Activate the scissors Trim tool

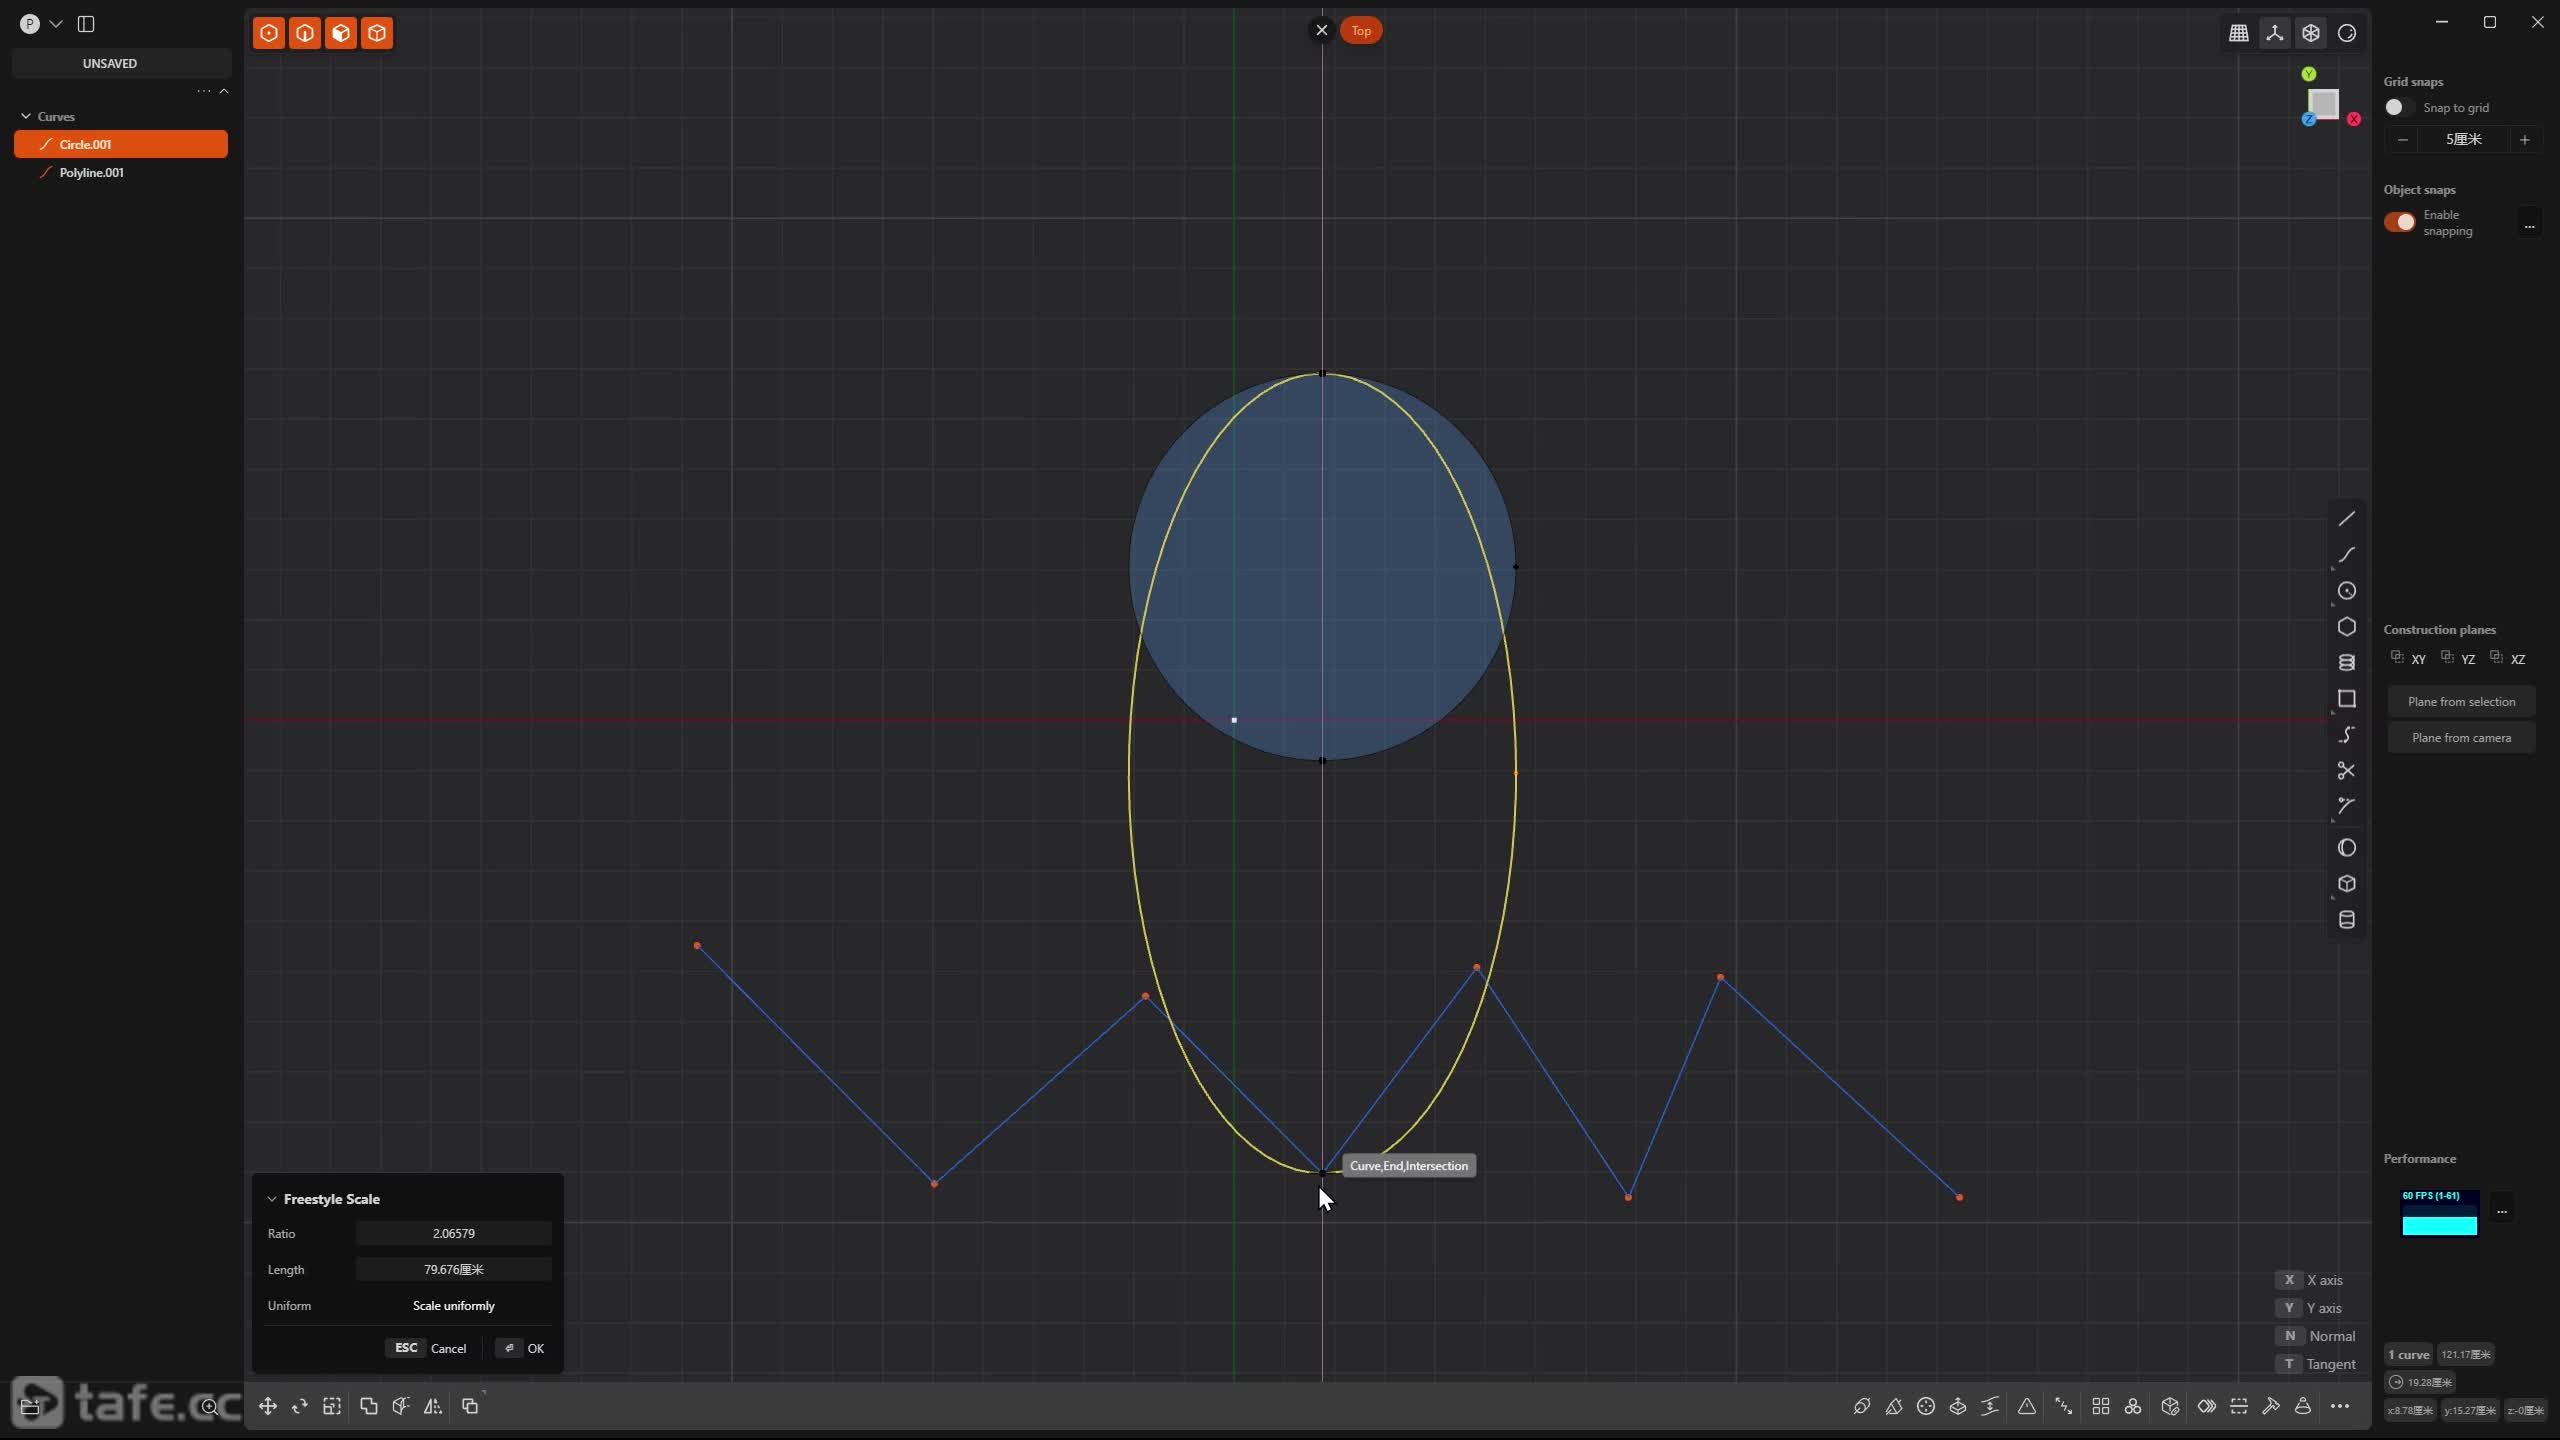[2346, 771]
